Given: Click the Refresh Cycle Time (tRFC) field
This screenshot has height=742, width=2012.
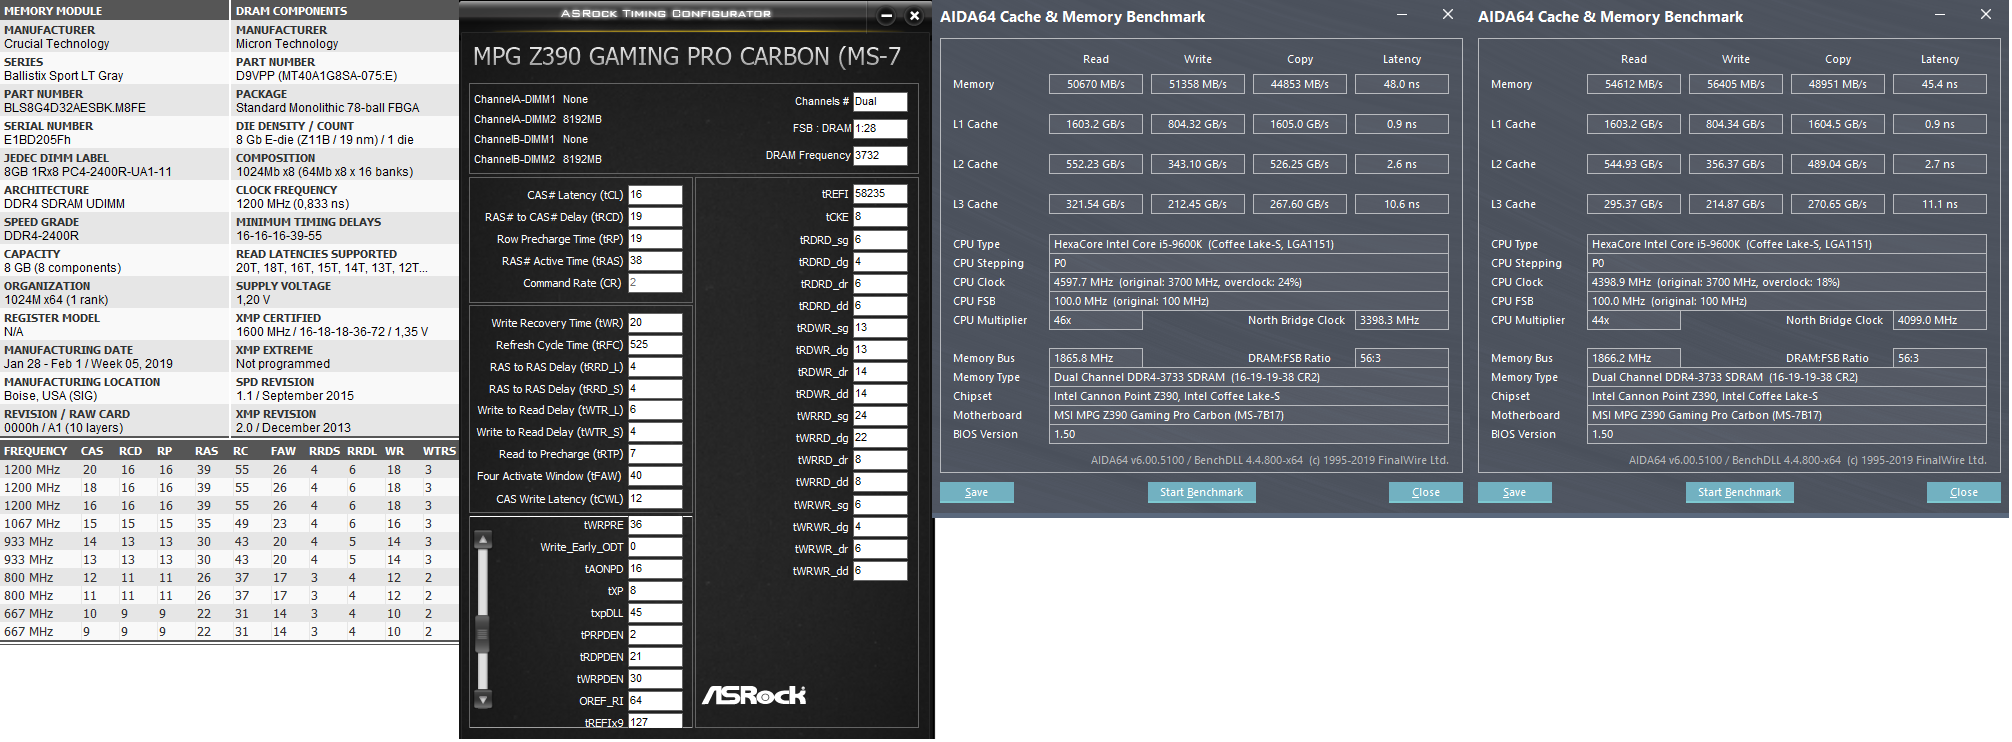Looking at the screenshot, I should point(655,345).
